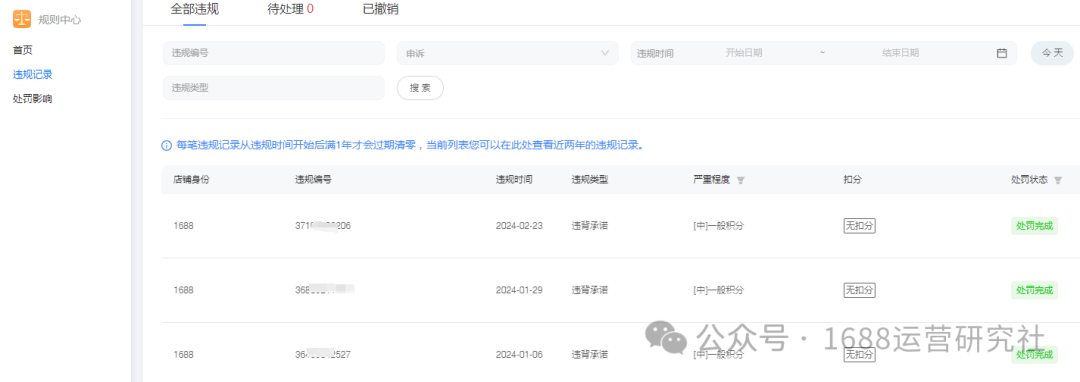Click the 违规类型 column header

[x=590, y=180]
